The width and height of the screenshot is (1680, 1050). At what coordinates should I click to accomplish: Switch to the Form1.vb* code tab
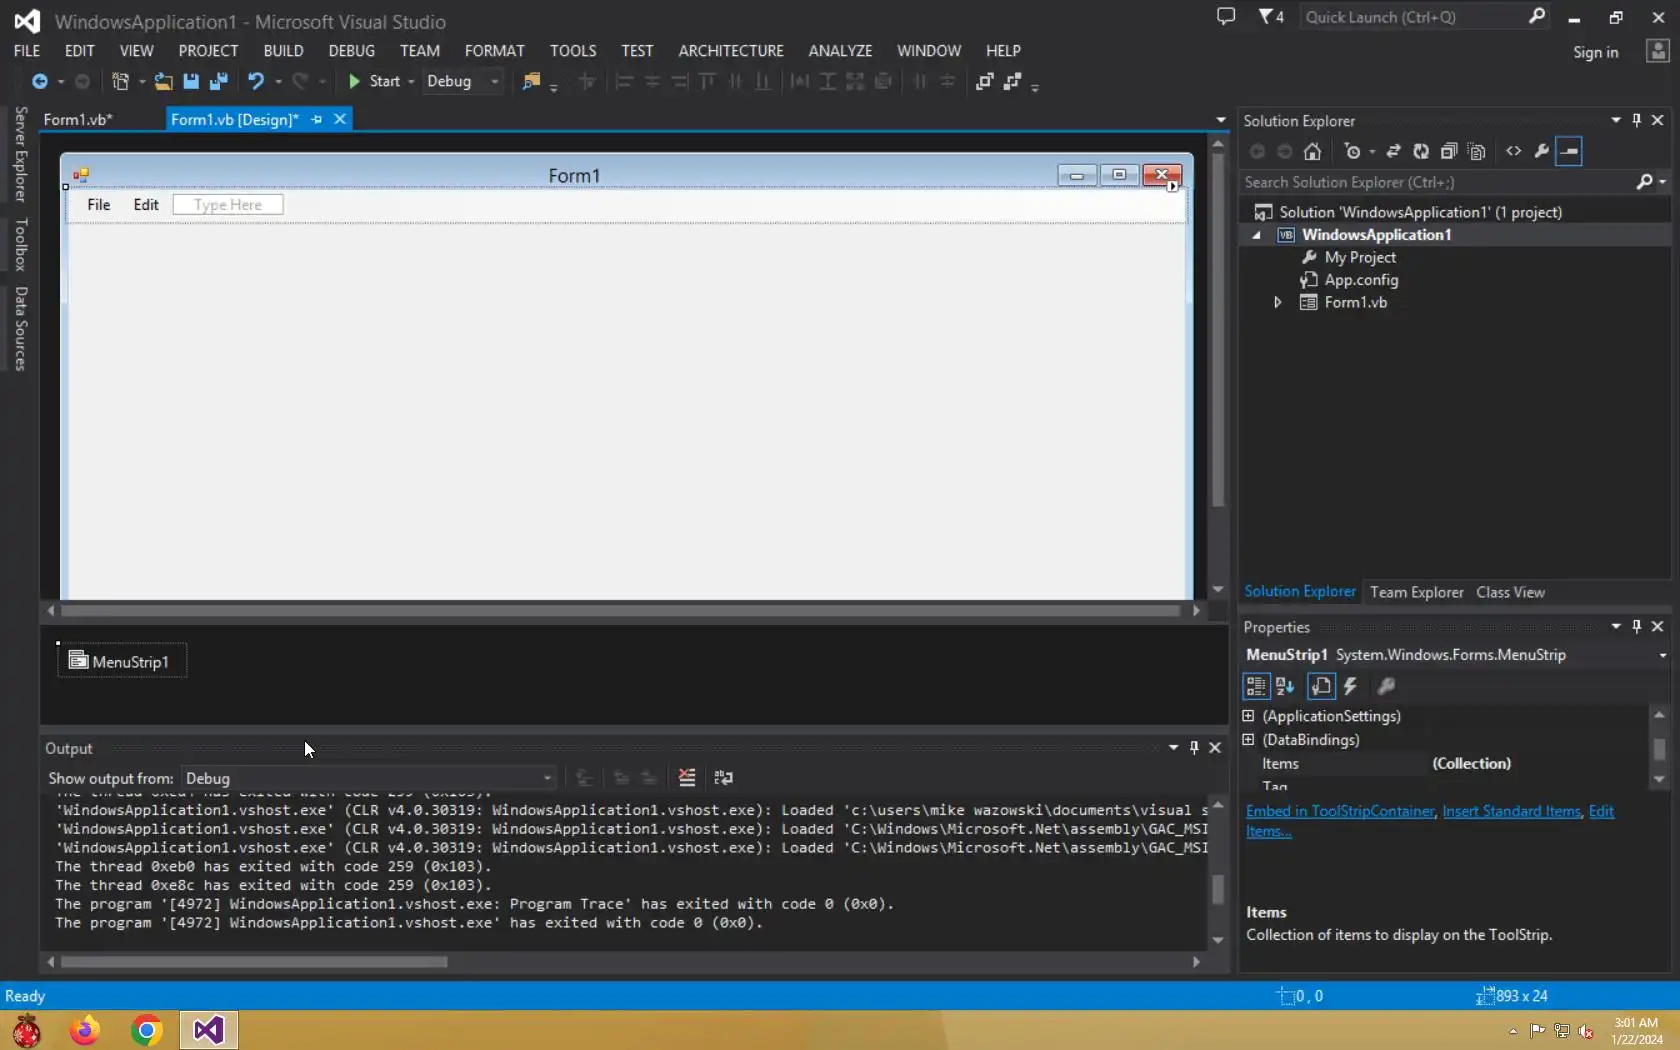coord(78,119)
